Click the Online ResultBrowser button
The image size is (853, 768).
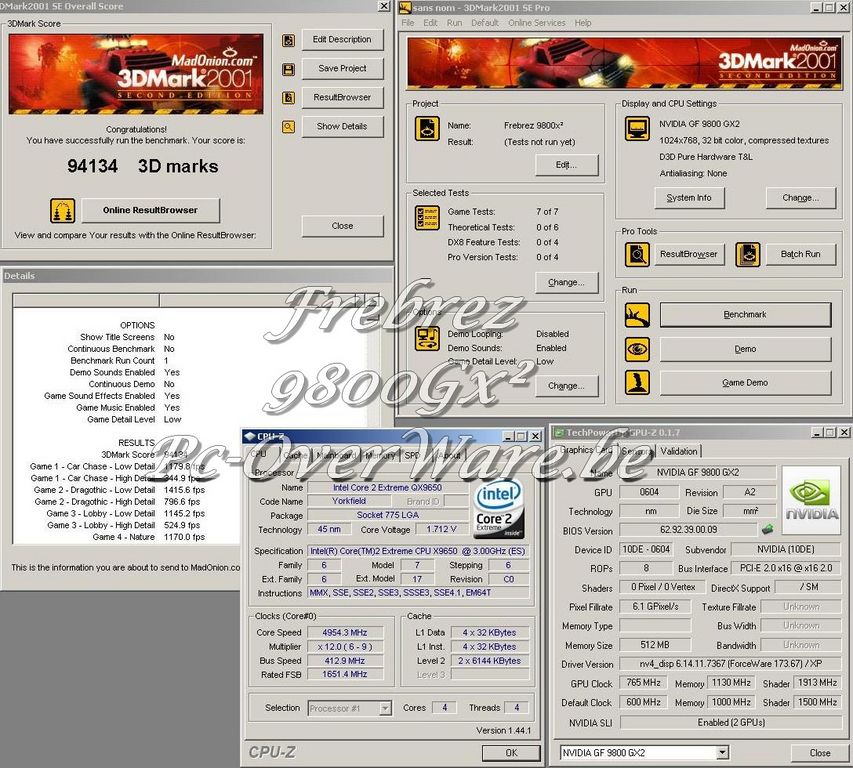(151, 210)
